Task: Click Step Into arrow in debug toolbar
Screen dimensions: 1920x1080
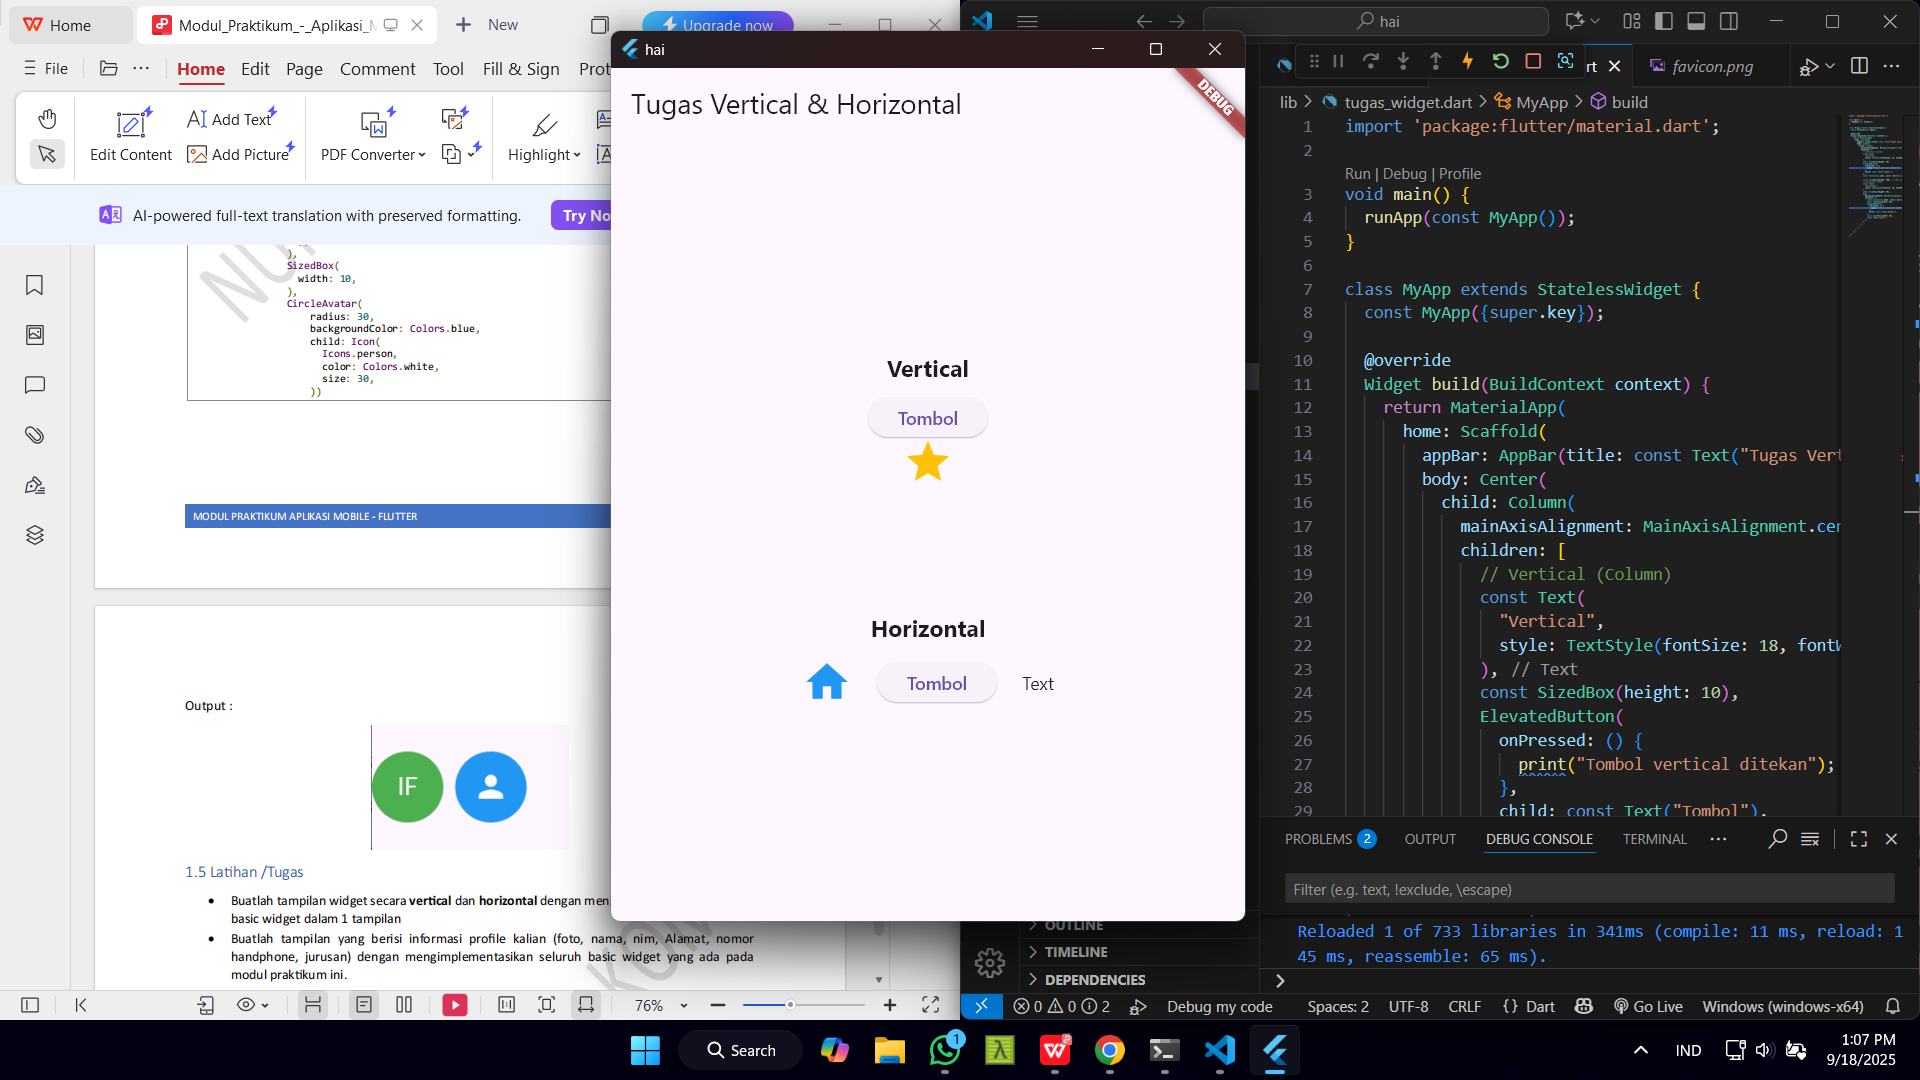Action: [x=1403, y=62]
